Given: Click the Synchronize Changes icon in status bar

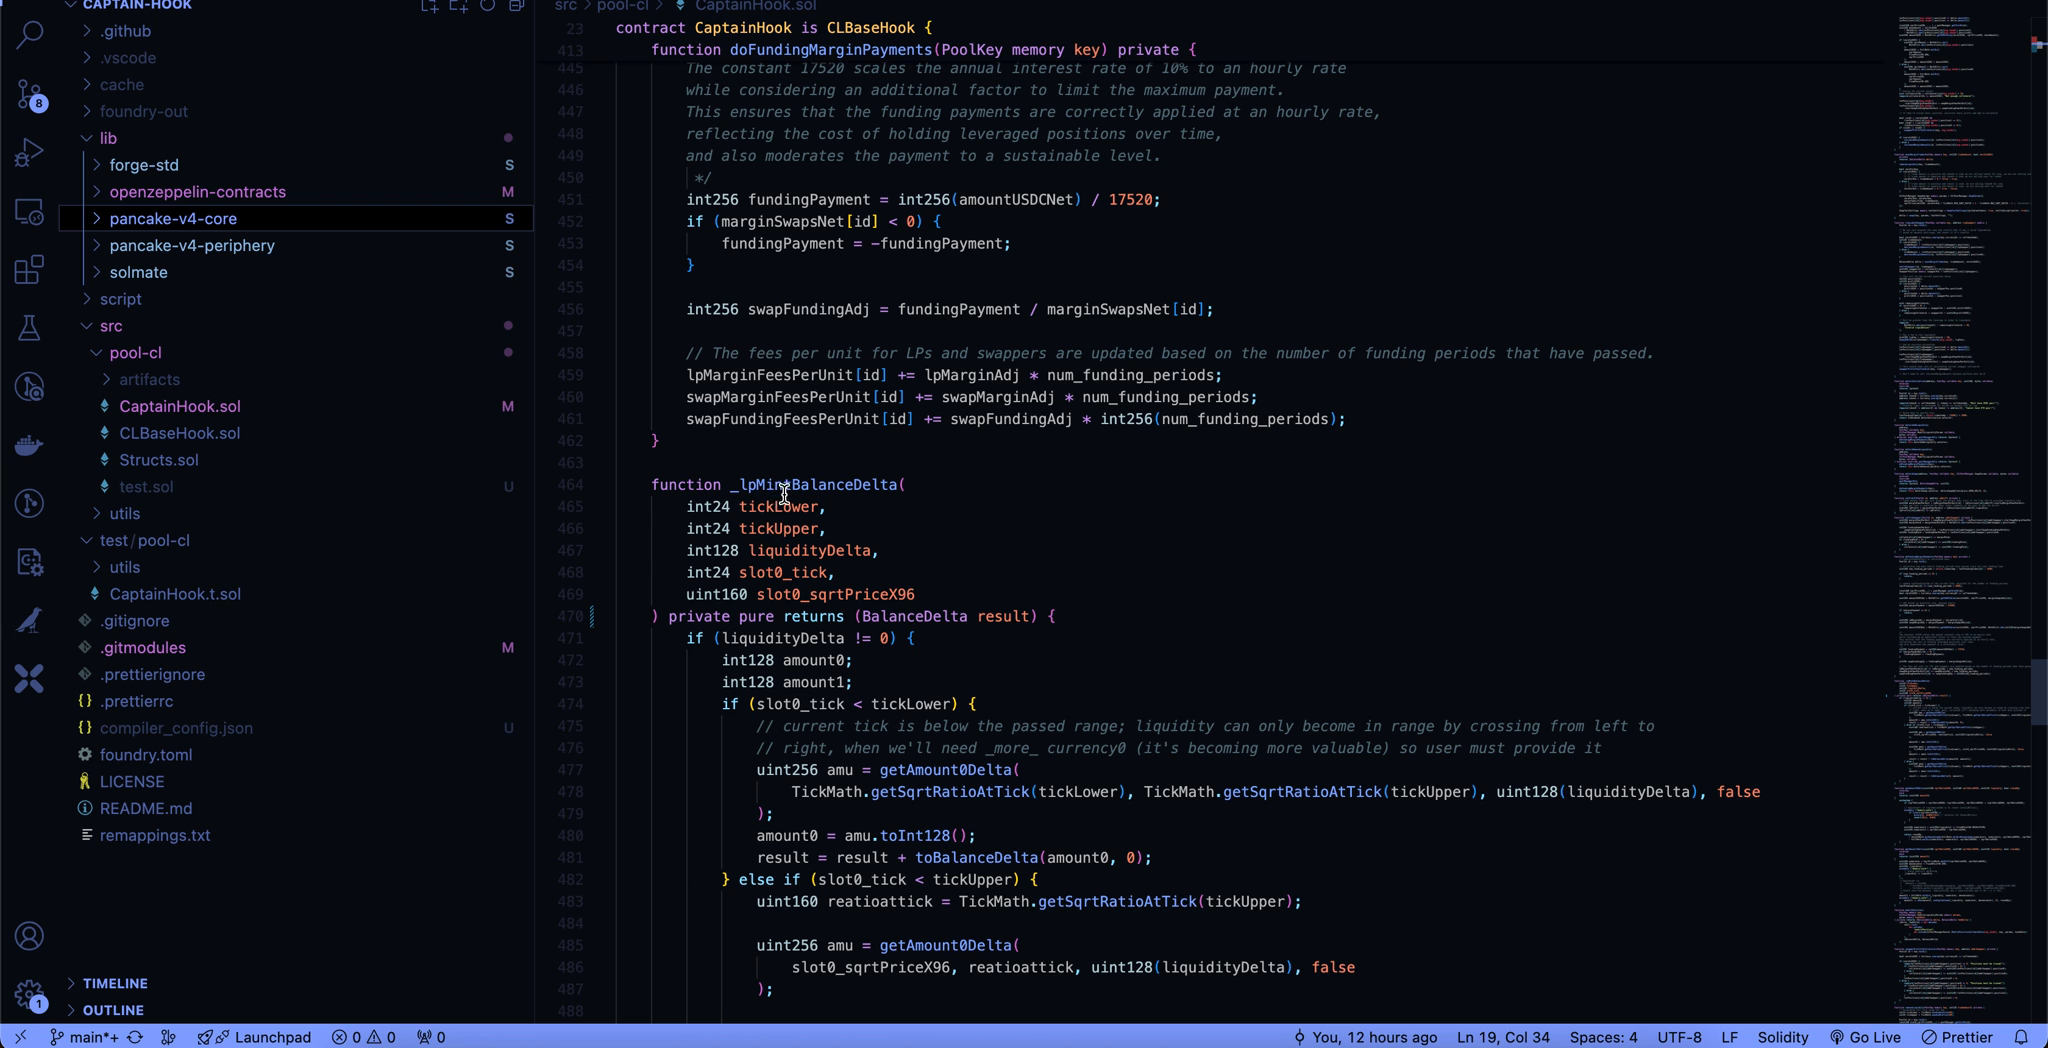Looking at the screenshot, I should [135, 1037].
